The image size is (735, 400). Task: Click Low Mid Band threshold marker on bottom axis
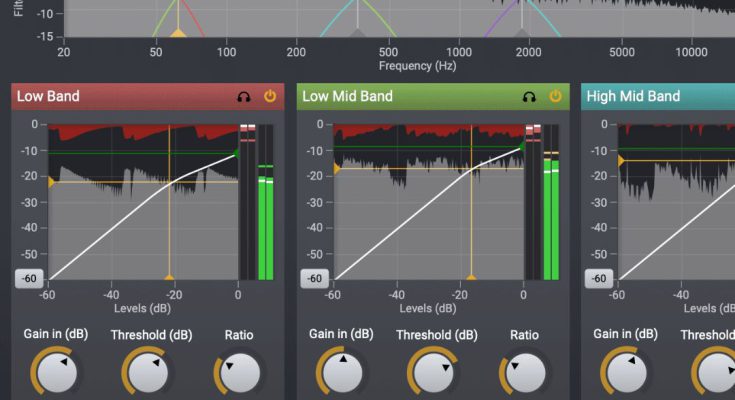pyautogui.click(x=471, y=278)
